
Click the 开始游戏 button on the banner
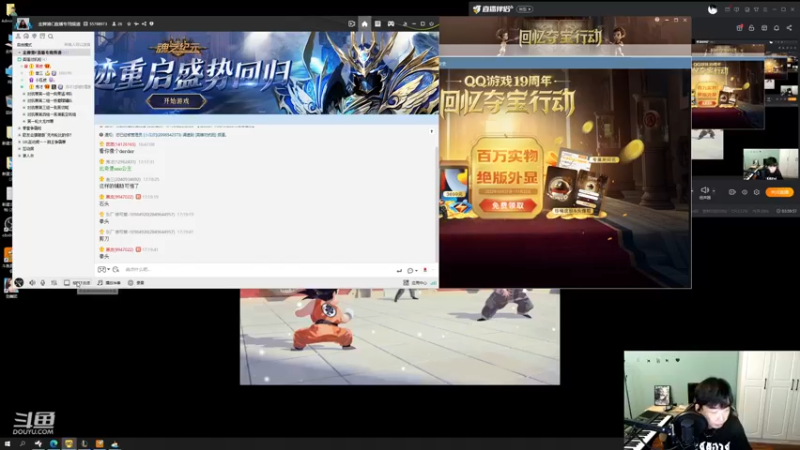point(176,101)
